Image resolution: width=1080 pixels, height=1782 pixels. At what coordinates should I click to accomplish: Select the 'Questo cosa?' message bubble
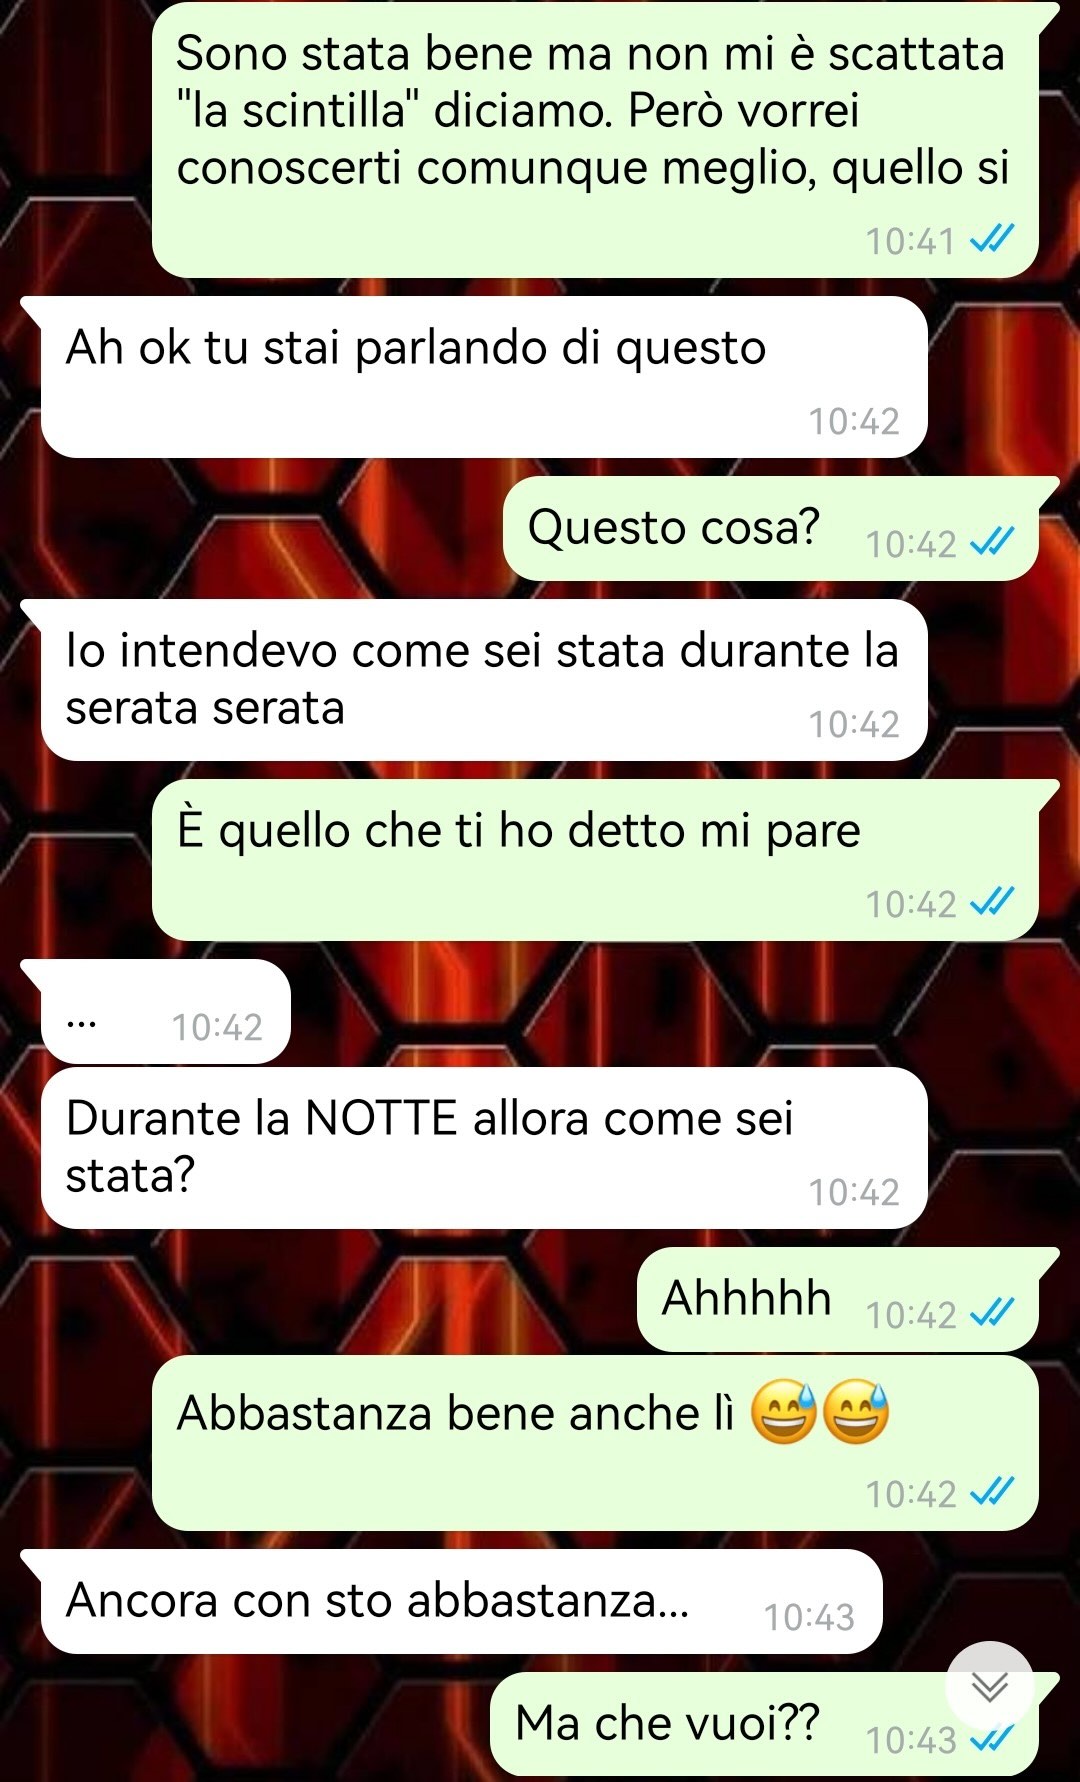(x=771, y=529)
